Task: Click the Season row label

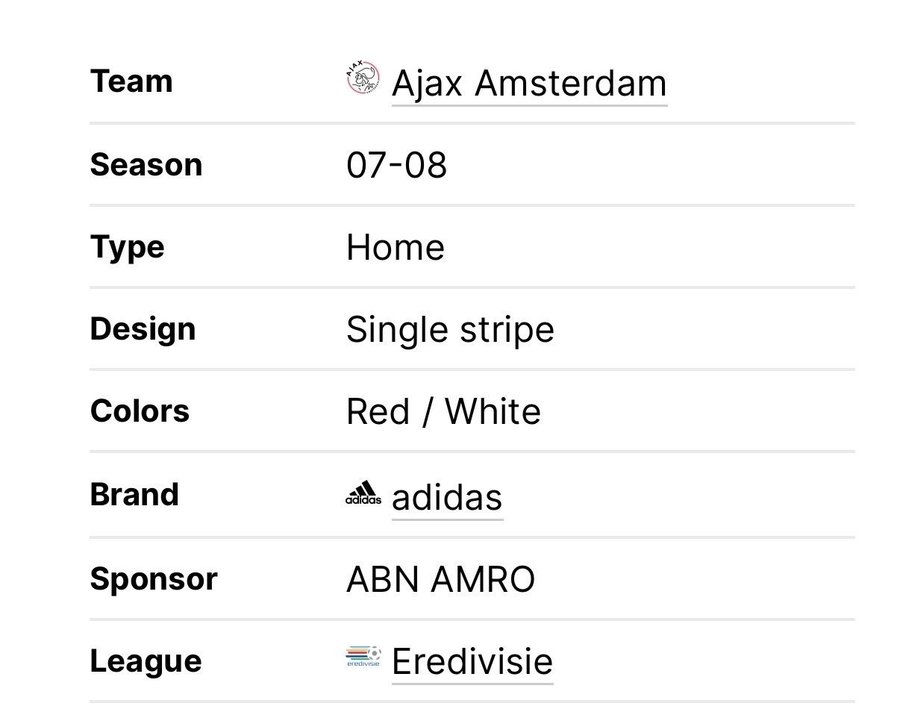Action: coord(146,164)
